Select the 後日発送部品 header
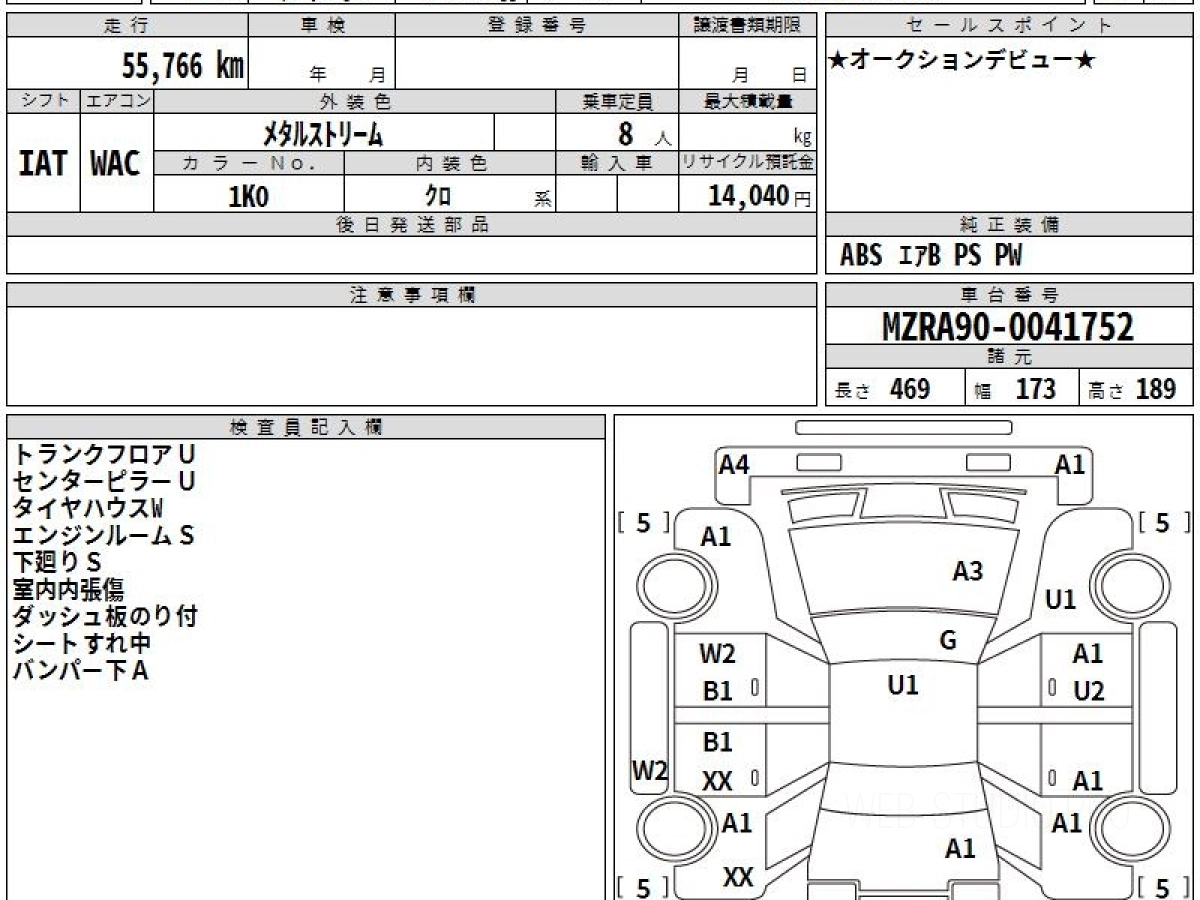The height and width of the screenshot is (900, 1200). tap(412, 225)
